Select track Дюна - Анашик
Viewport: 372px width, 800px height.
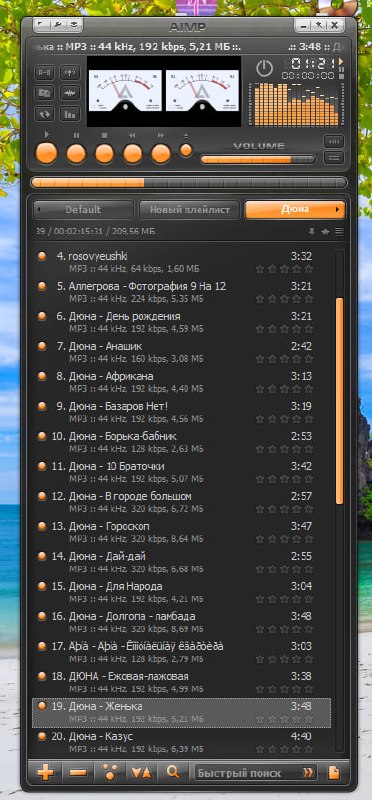pos(181,352)
